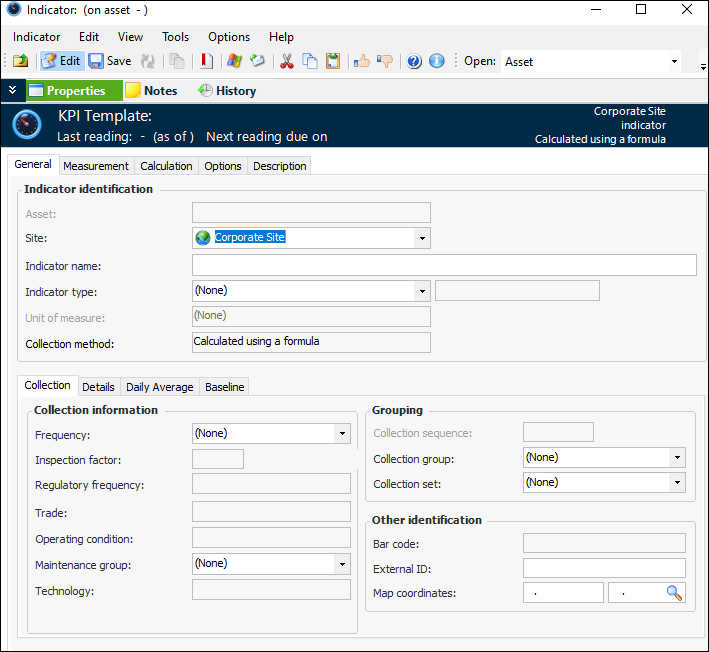The width and height of the screenshot is (709, 652).
Task: Expand the Collection group dropdown
Action: coord(677,458)
